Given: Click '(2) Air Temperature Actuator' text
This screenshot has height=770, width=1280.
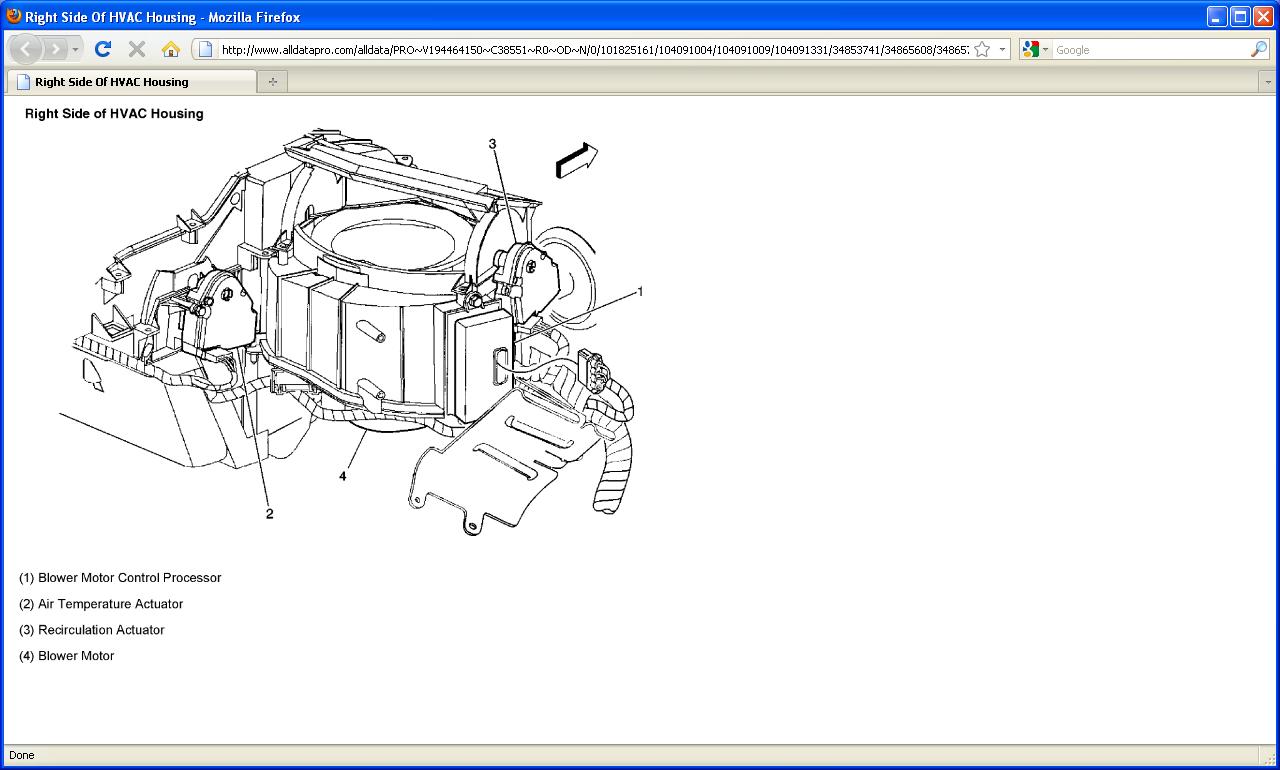Looking at the screenshot, I should click(101, 604).
